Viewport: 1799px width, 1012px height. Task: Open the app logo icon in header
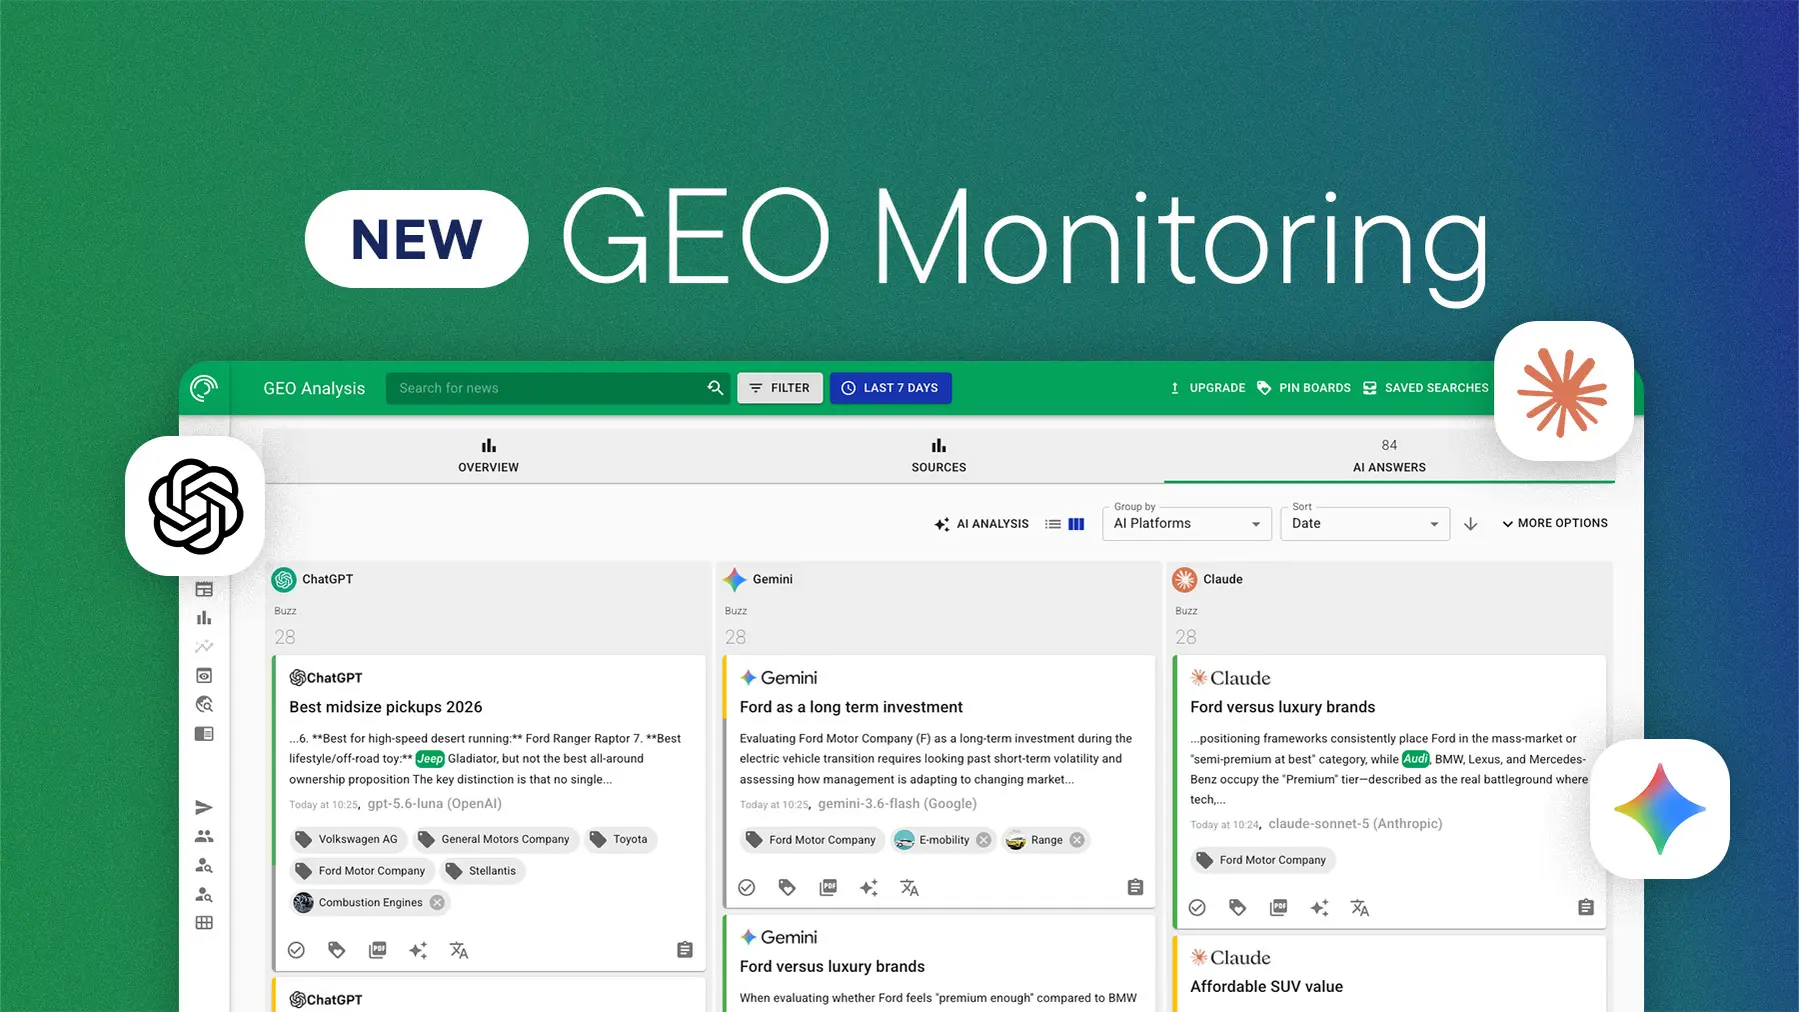[x=204, y=388]
